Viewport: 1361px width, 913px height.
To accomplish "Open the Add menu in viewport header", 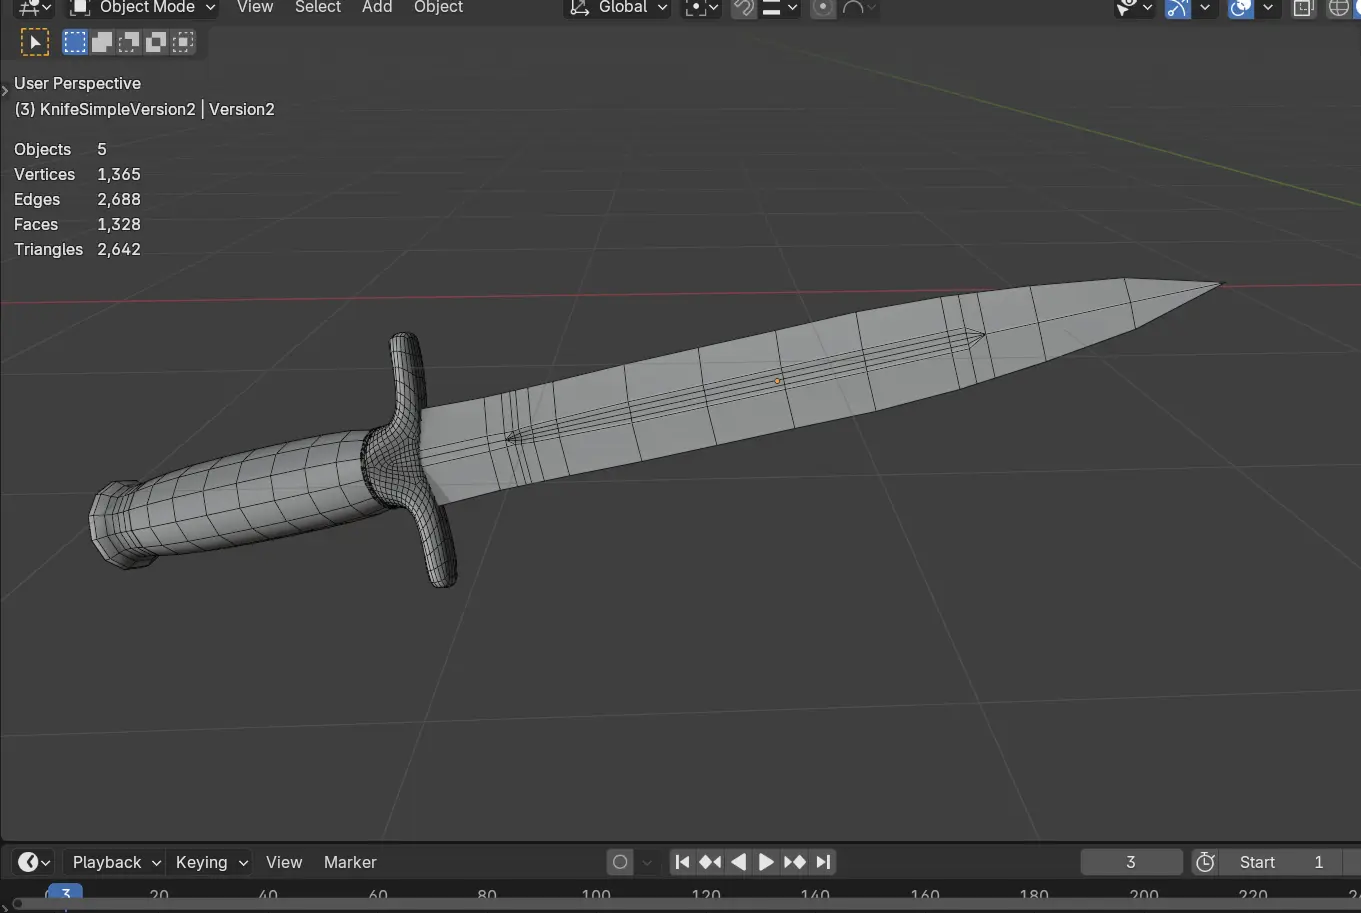I will 377,8.
